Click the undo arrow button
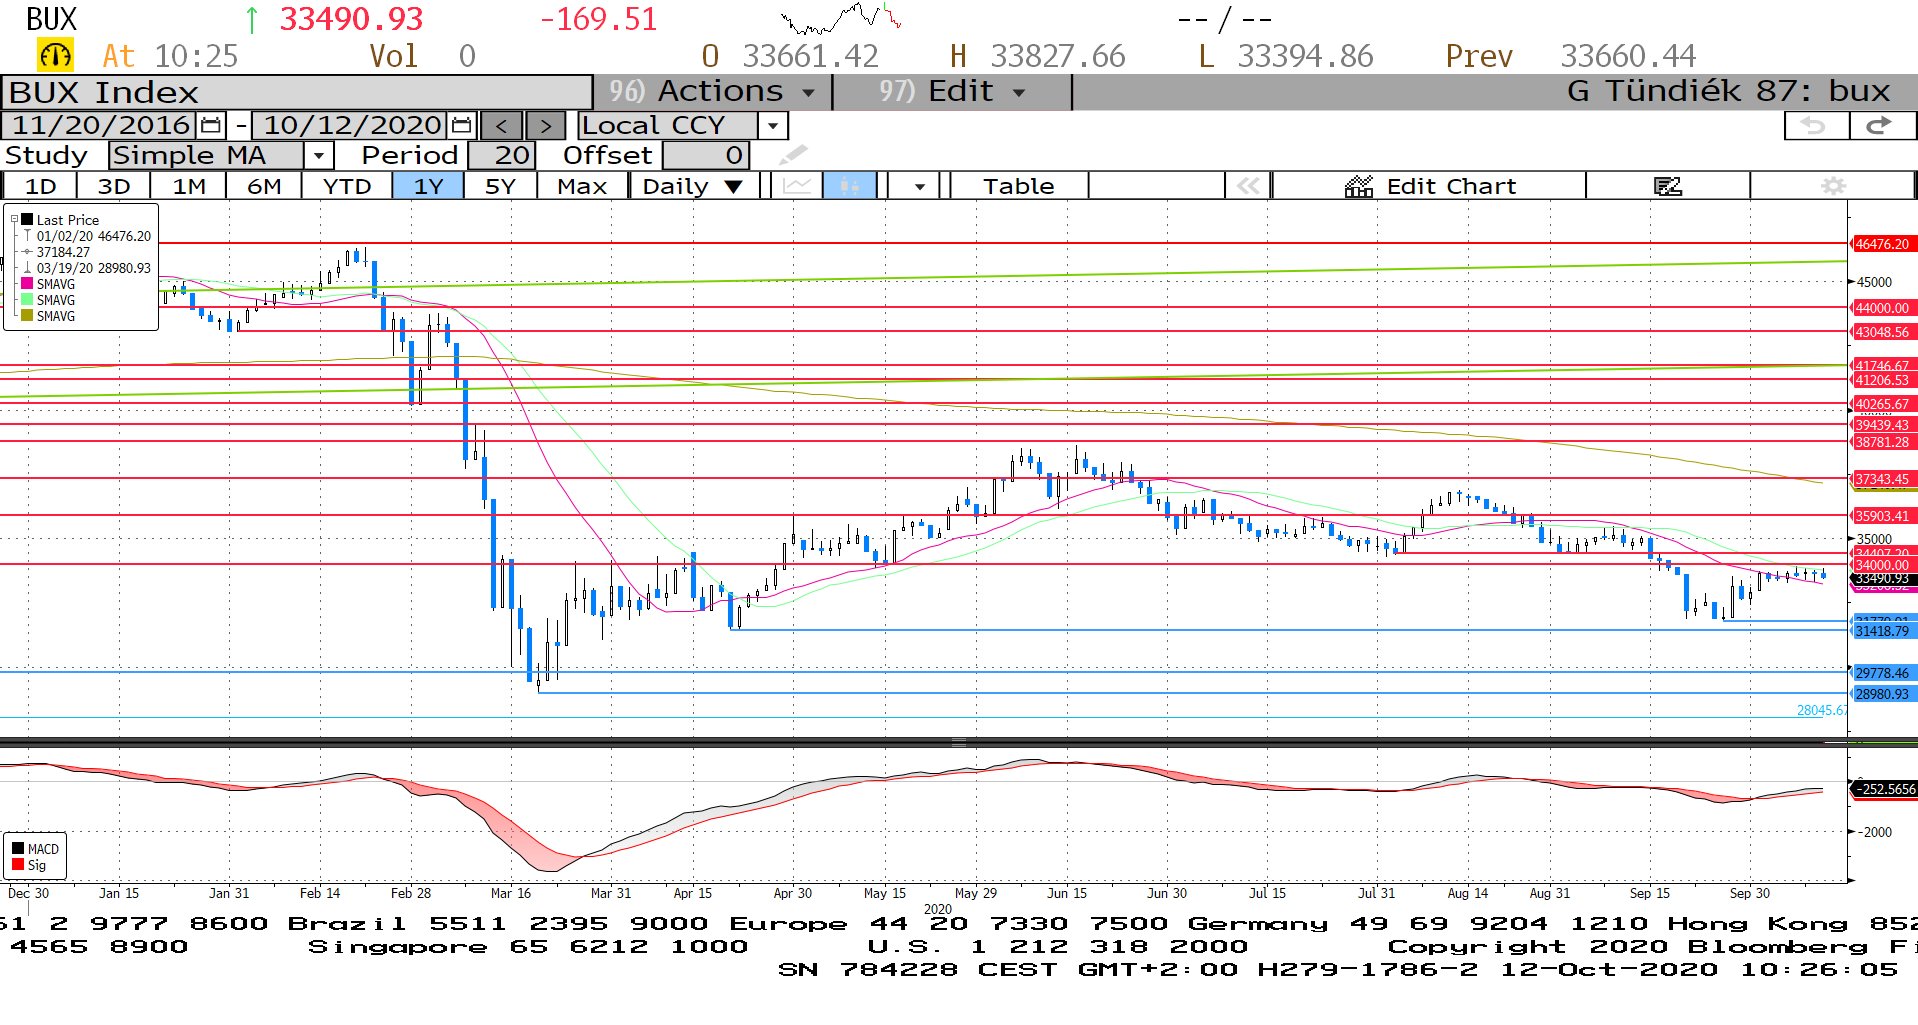Viewport: 1918px width, 1025px height. pyautogui.click(x=1815, y=125)
